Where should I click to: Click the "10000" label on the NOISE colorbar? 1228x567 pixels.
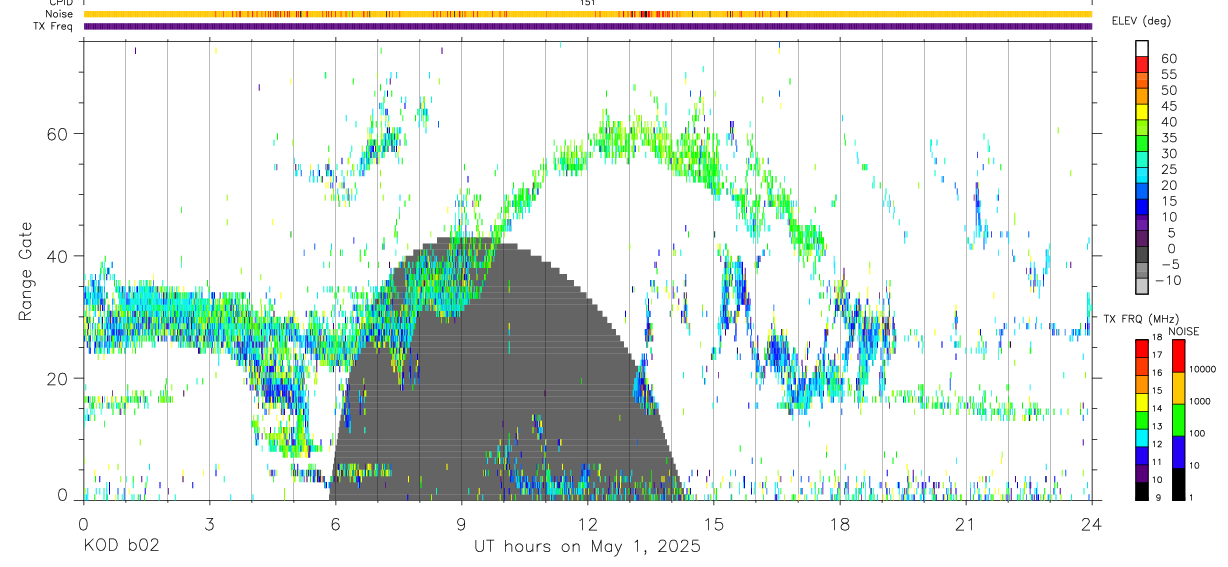tap(1202, 369)
